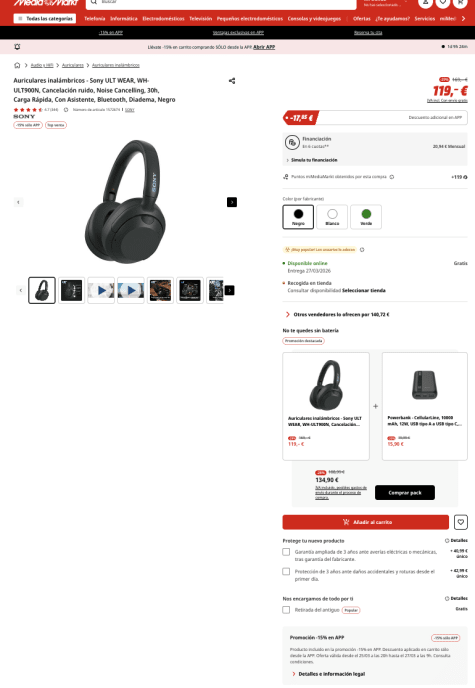
Task: Check the 3-year extended warranty option
Action: pos(286,552)
